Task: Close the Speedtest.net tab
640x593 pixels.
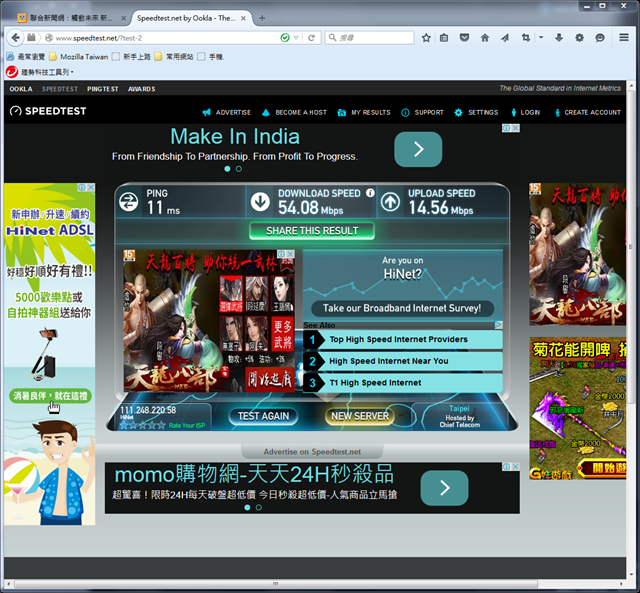Action: click(243, 18)
